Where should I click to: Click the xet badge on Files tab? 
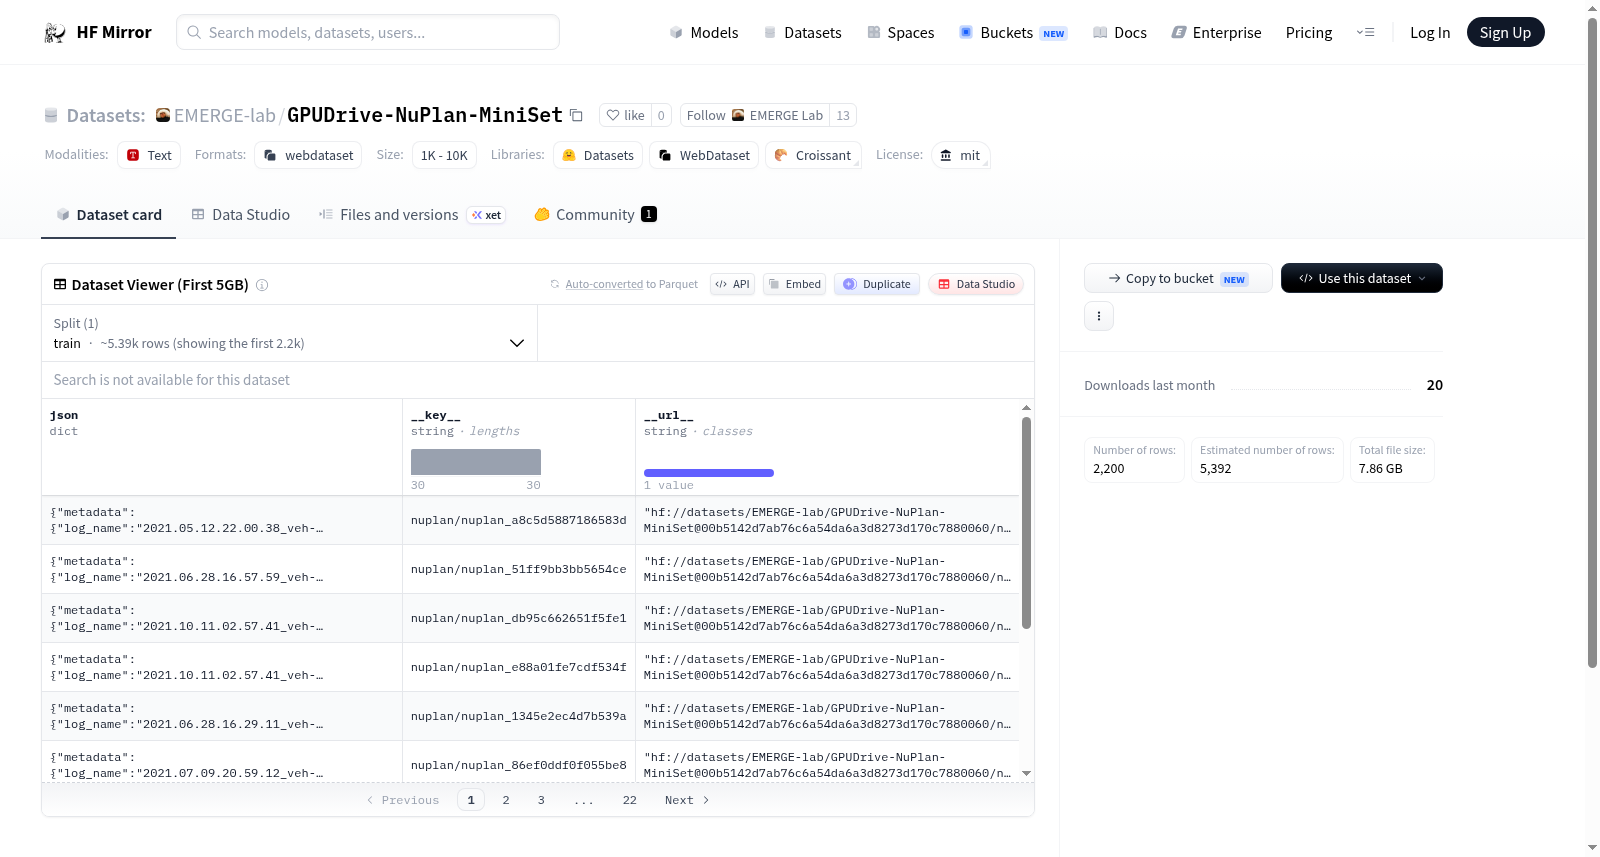[487, 215]
